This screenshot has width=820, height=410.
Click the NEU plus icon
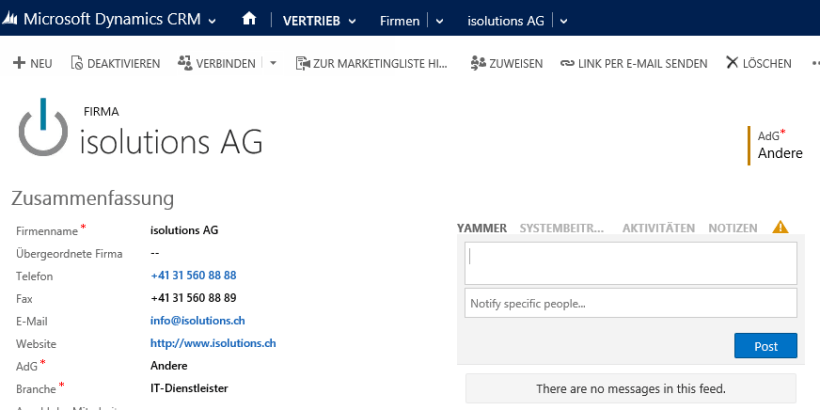(x=19, y=63)
